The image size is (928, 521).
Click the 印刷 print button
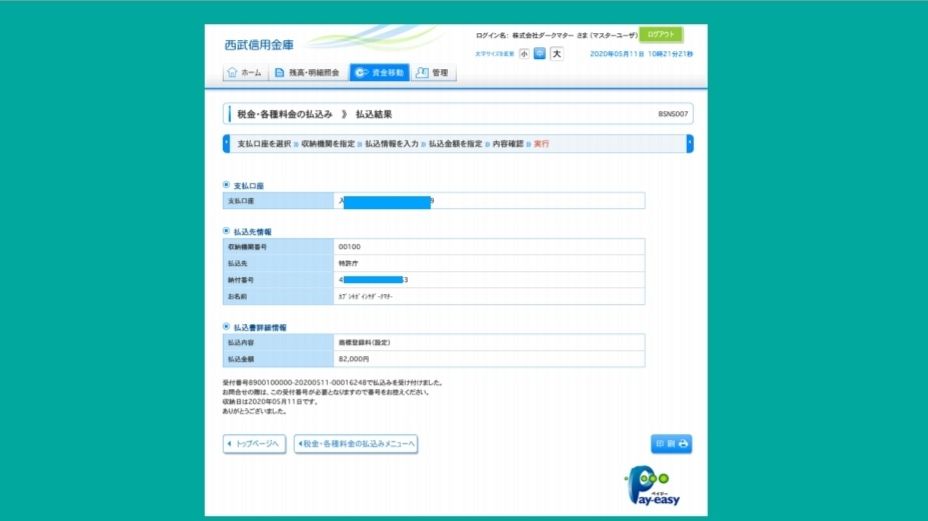click(671, 444)
